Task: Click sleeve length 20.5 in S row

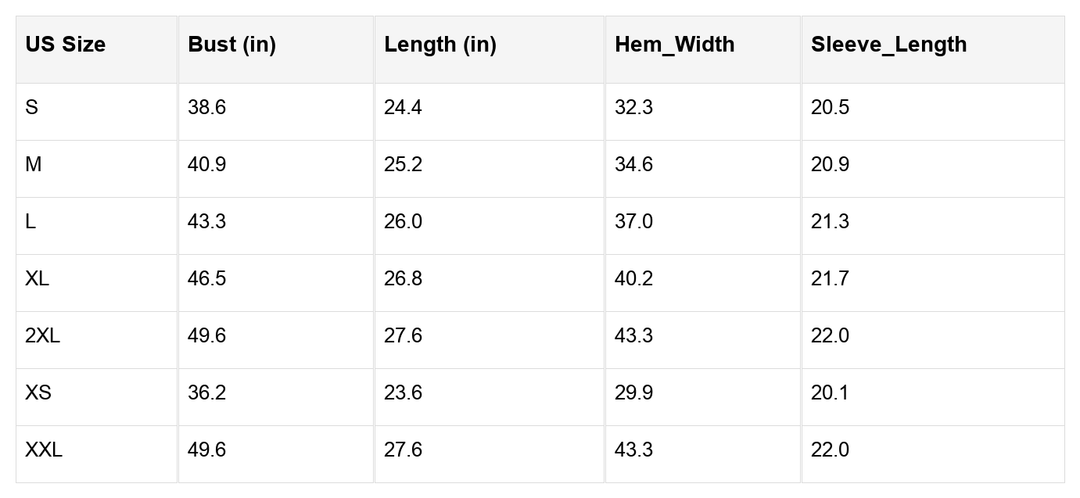Action: pyautogui.click(x=830, y=107)
